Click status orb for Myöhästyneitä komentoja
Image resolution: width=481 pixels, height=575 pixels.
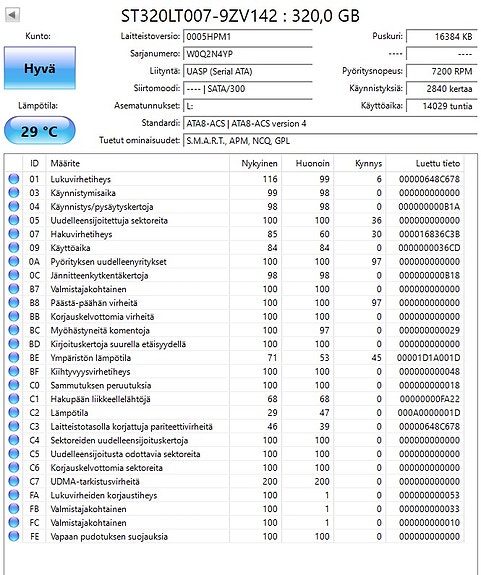point(14,330)
